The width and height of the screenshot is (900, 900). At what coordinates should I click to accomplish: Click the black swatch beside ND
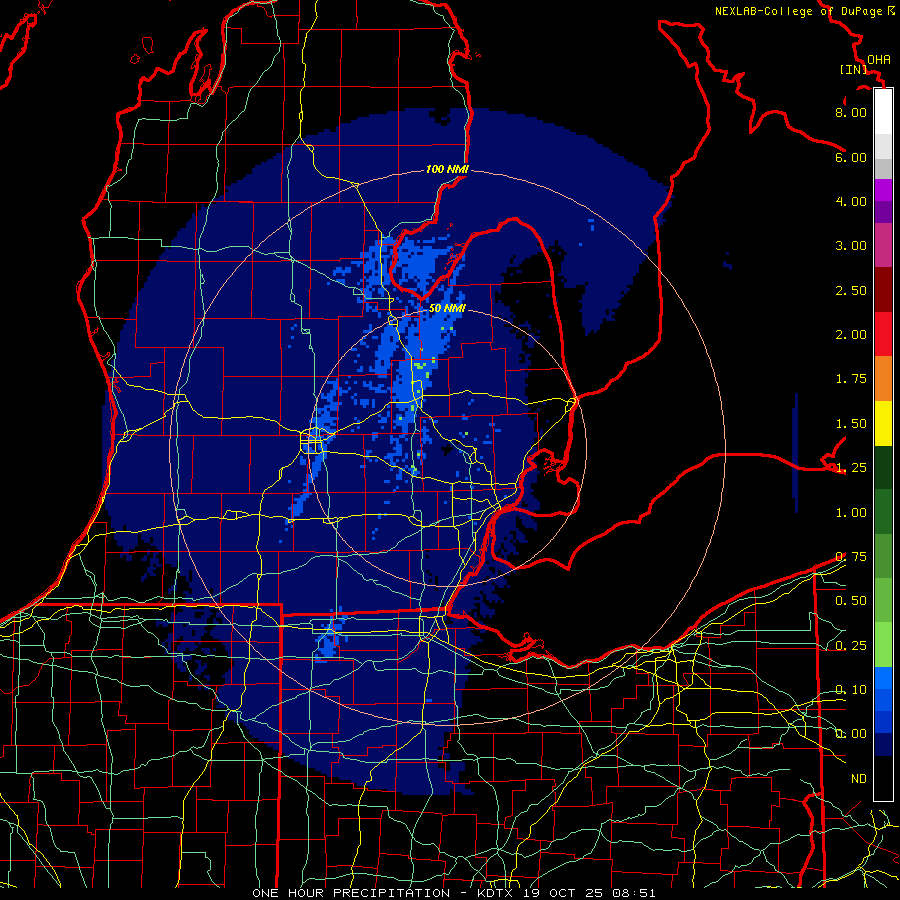883,778
